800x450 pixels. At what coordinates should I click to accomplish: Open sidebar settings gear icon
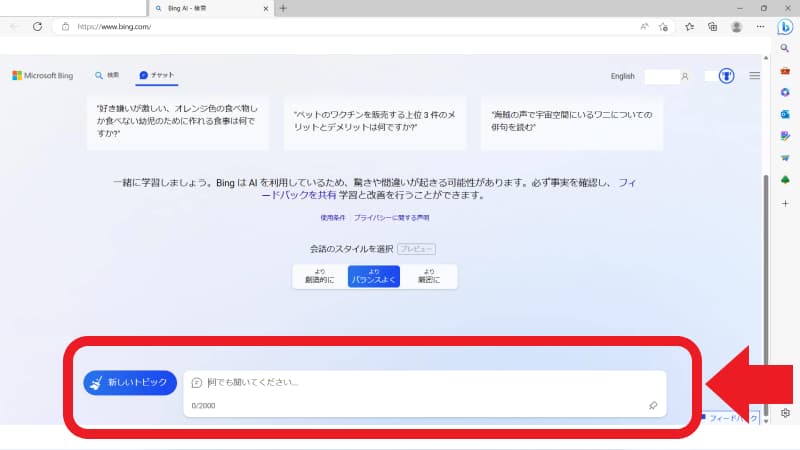click(x=785, y=413)
